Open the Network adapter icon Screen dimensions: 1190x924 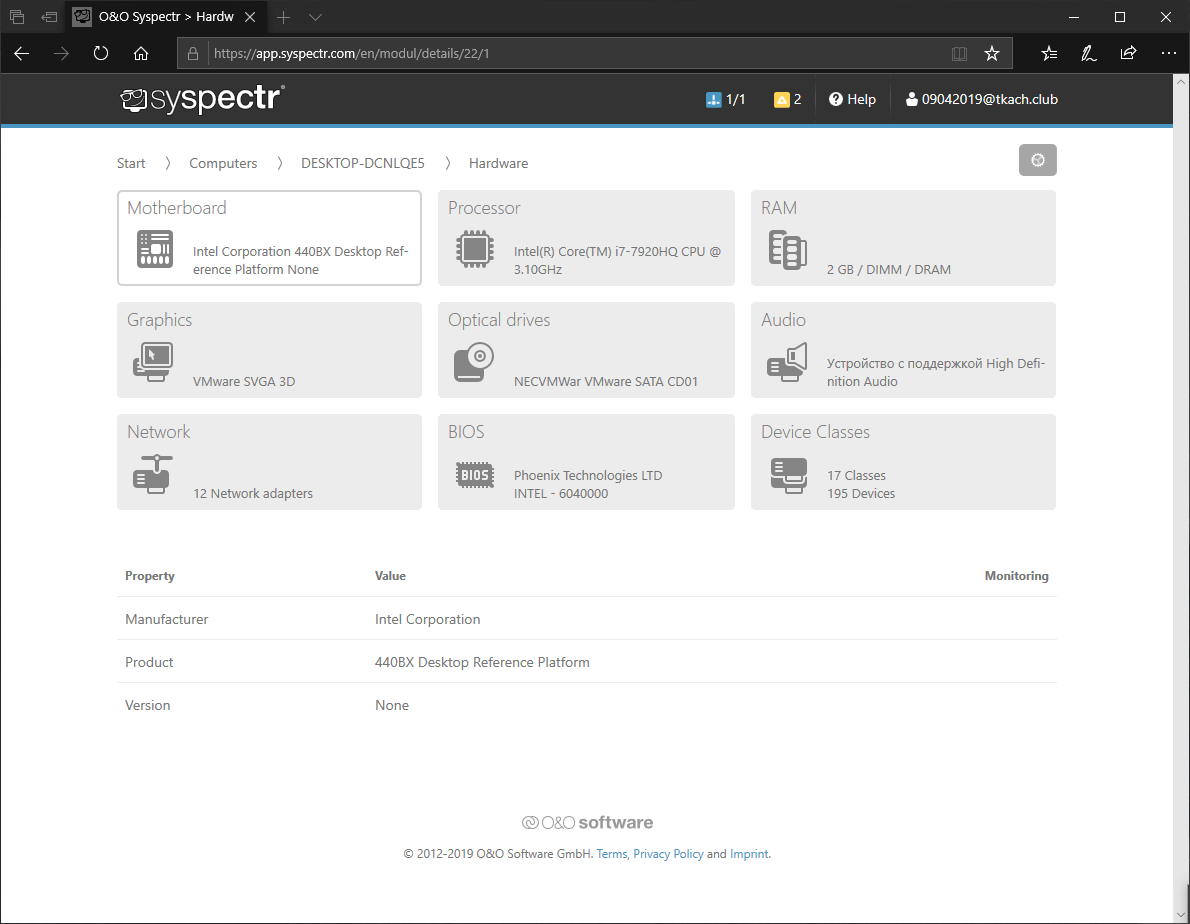click(153, 473)
